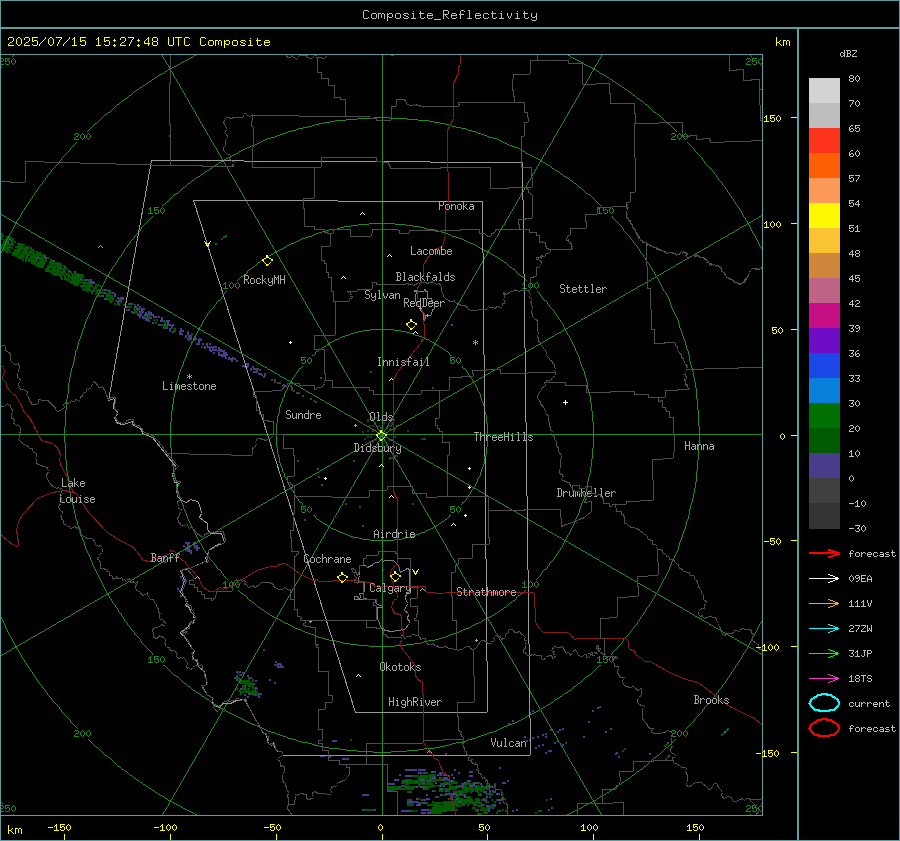The image size is (900, 841).
Task: Click the HighRiver label
Action: [x=415, y=702]
